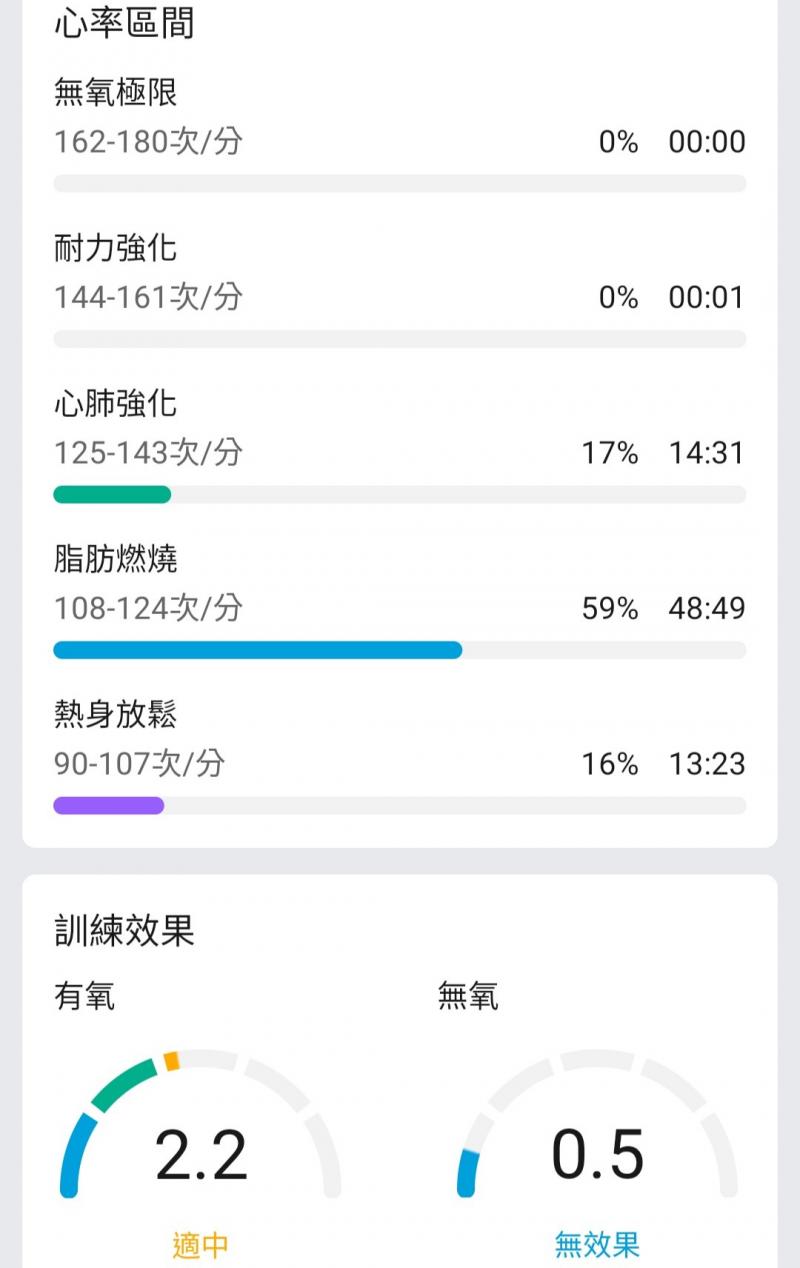Screen dimensions: 800x1268
Task: Tap the blue 無效果 rating label
Action: 598,1245
